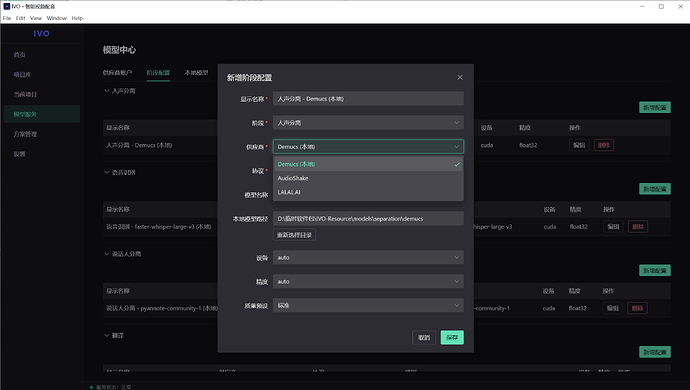Screen dimensions: 690x390
Task: Click cuda in the pyannote-community-1 row
Action: [549, 308]
